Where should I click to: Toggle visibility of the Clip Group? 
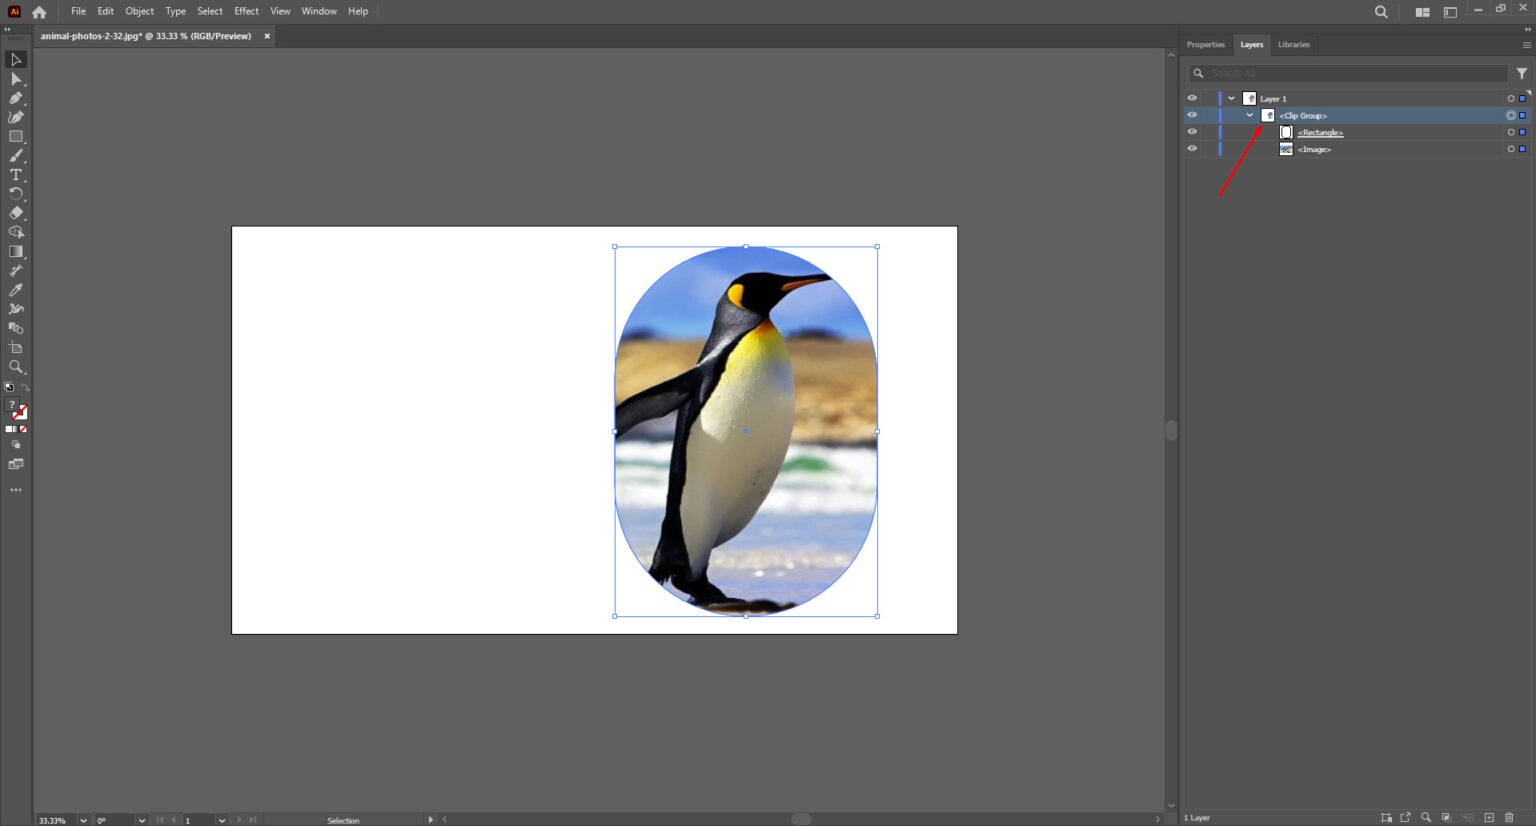(x=1192, y=114)
